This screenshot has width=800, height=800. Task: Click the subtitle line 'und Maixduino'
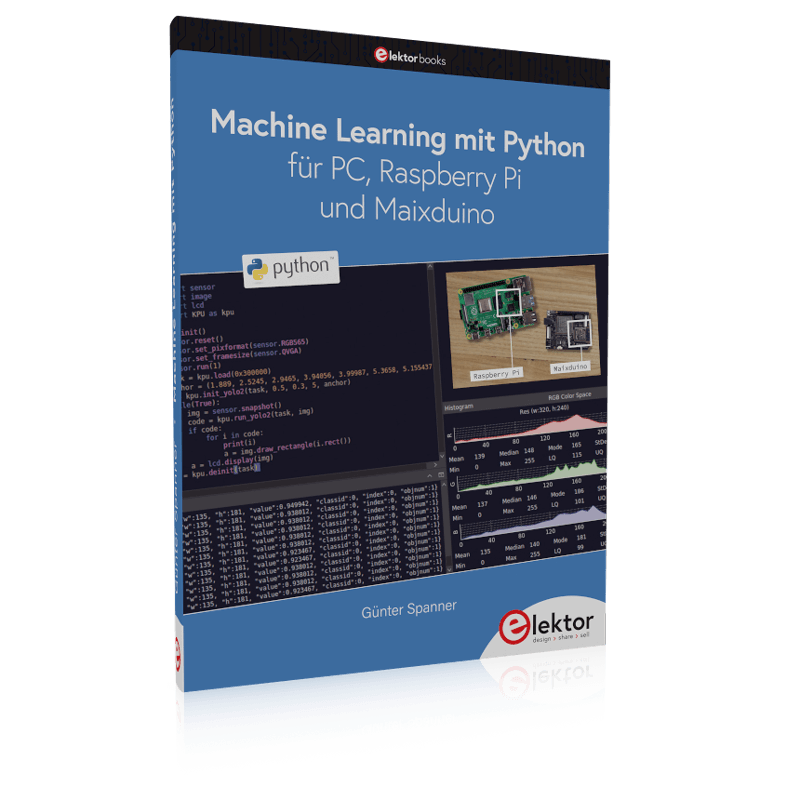[407, 210]
